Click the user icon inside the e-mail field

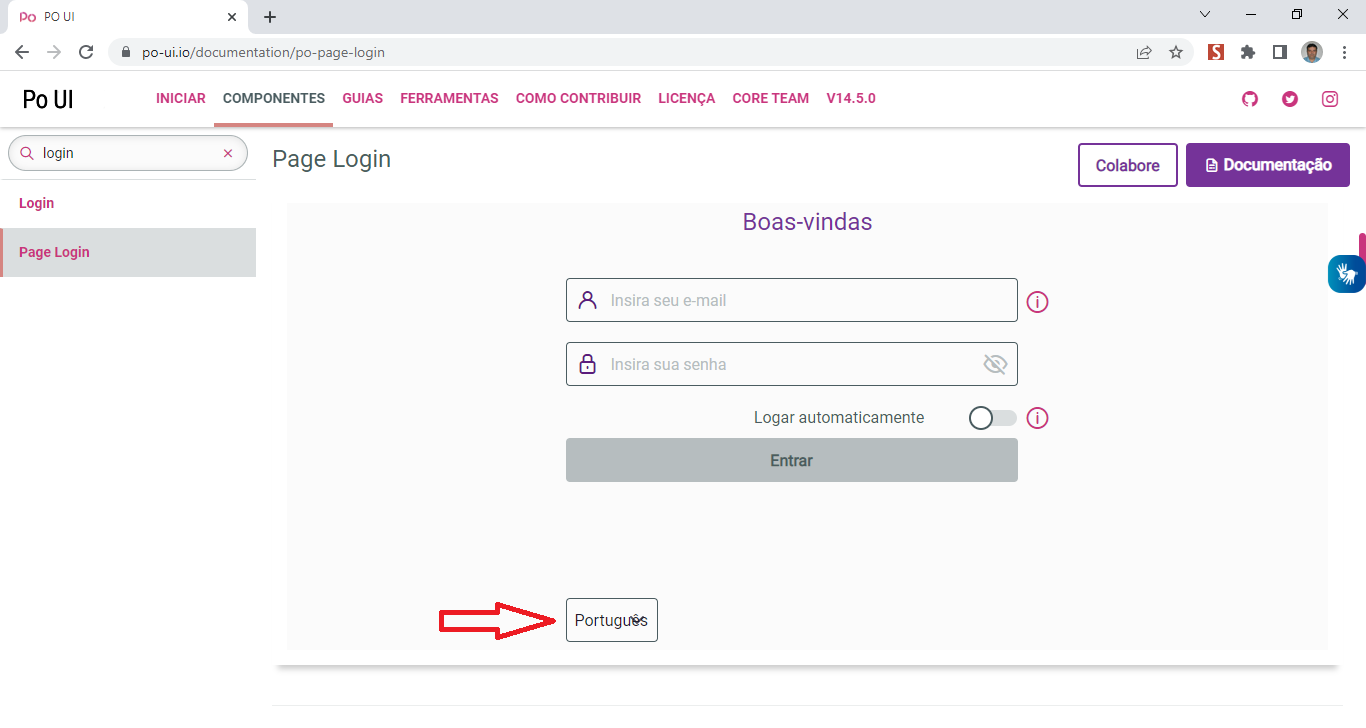click(x=586, y=299)
